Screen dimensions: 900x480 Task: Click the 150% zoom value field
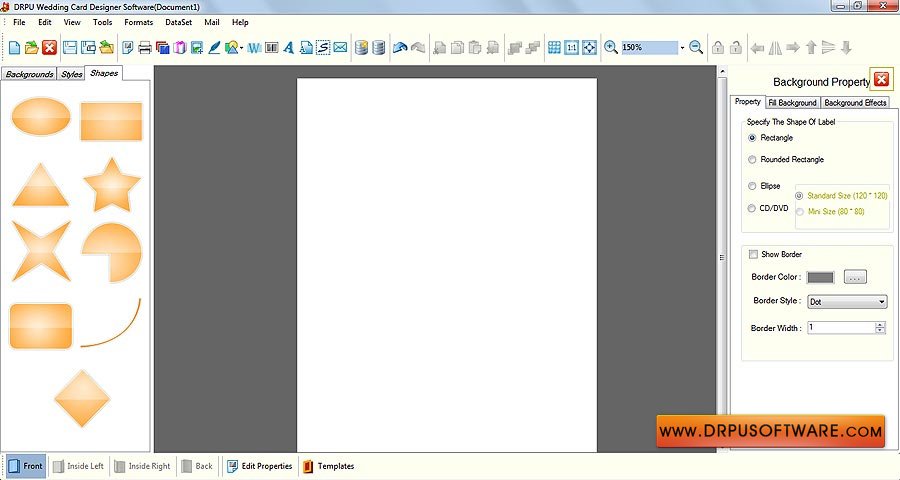[x=649, y=48]
